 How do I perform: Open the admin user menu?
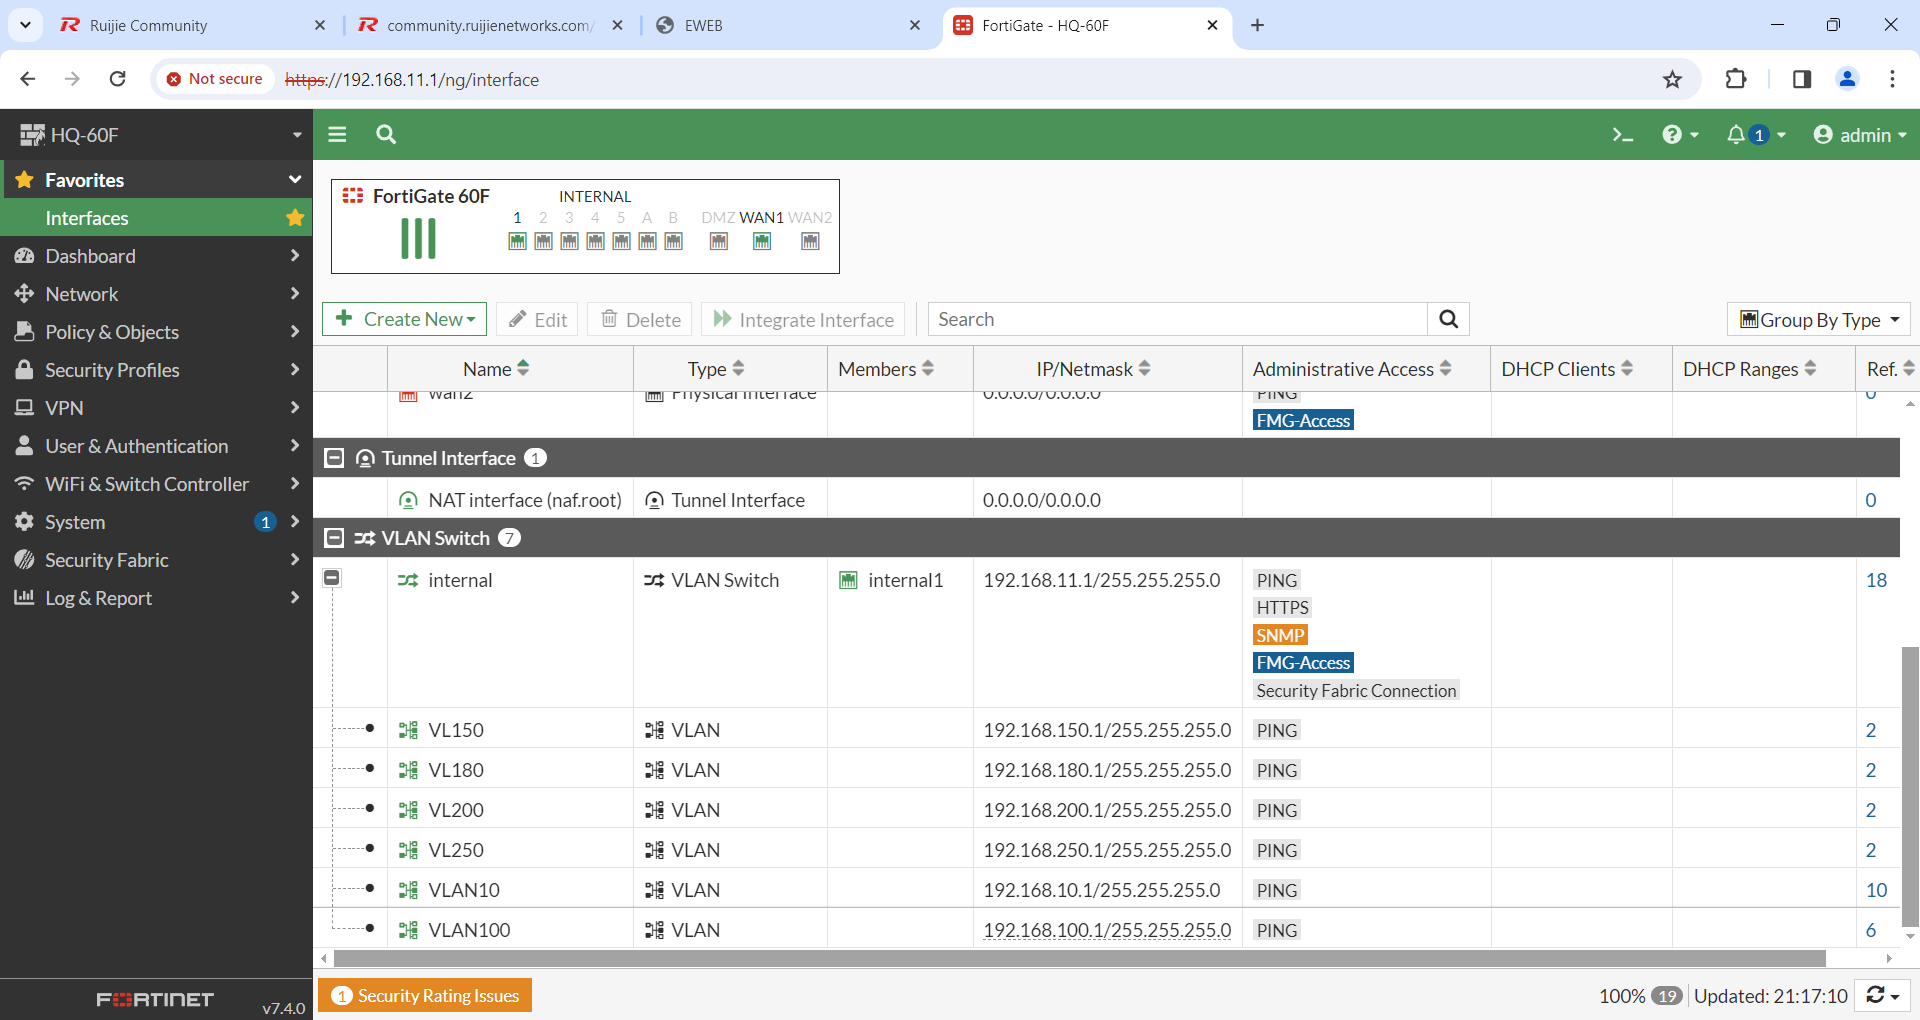click(x=1860, y=135)
